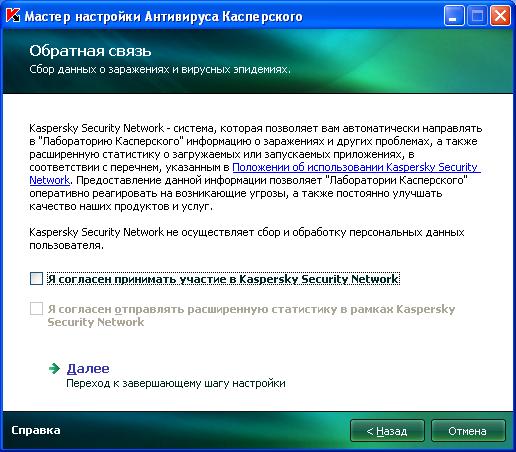The height and width of the screenshot is (452, 516).
Task: Cancel setup with the Отмена button
Action: 468,431
